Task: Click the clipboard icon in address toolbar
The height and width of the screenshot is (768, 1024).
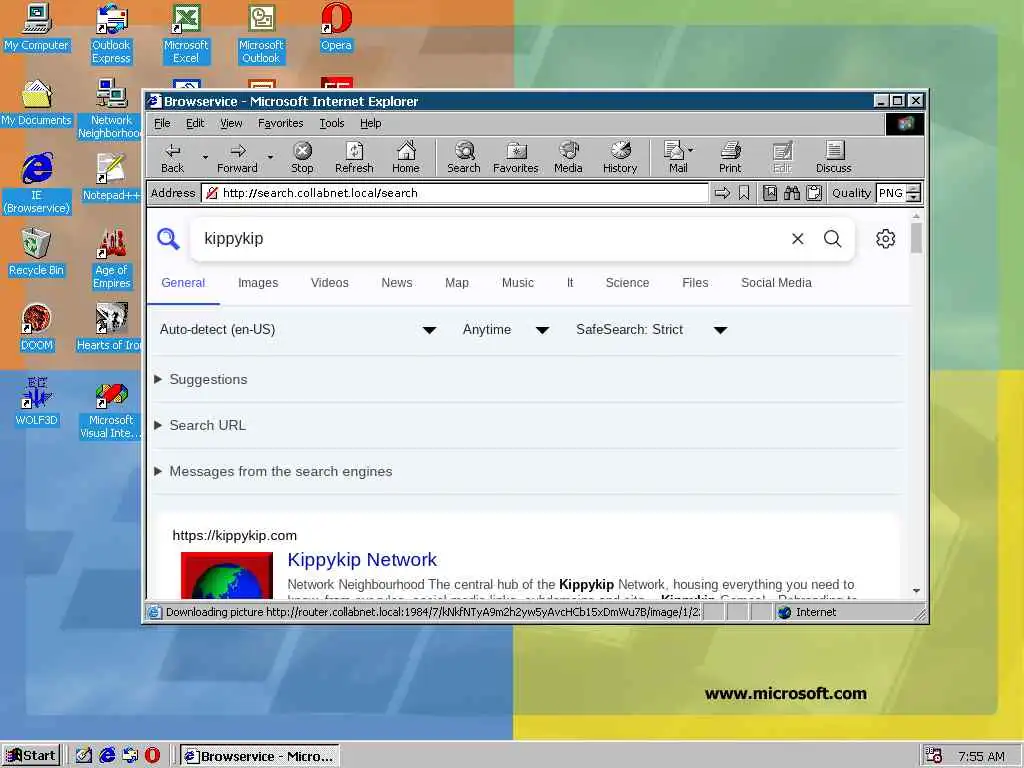Action: pyautogui.click(x=814, y=193)
